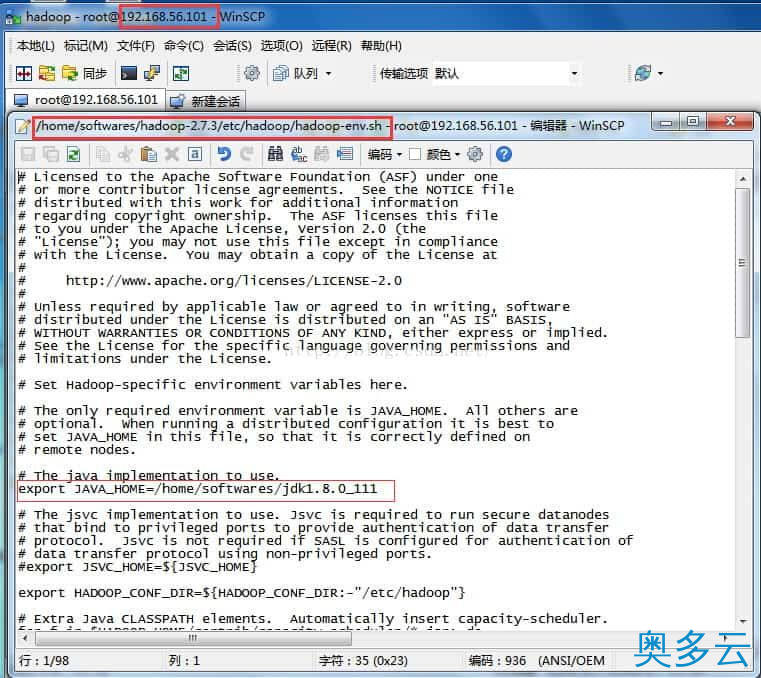Reload the file in editor toolbar

coord(73,154)
